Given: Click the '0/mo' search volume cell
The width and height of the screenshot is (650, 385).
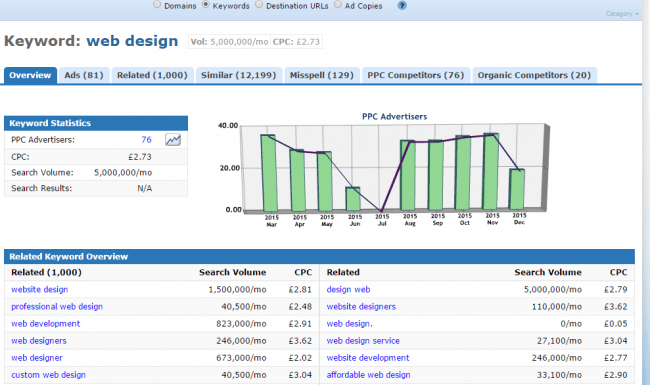Looking at the screenshot, I should pos(571,324).
